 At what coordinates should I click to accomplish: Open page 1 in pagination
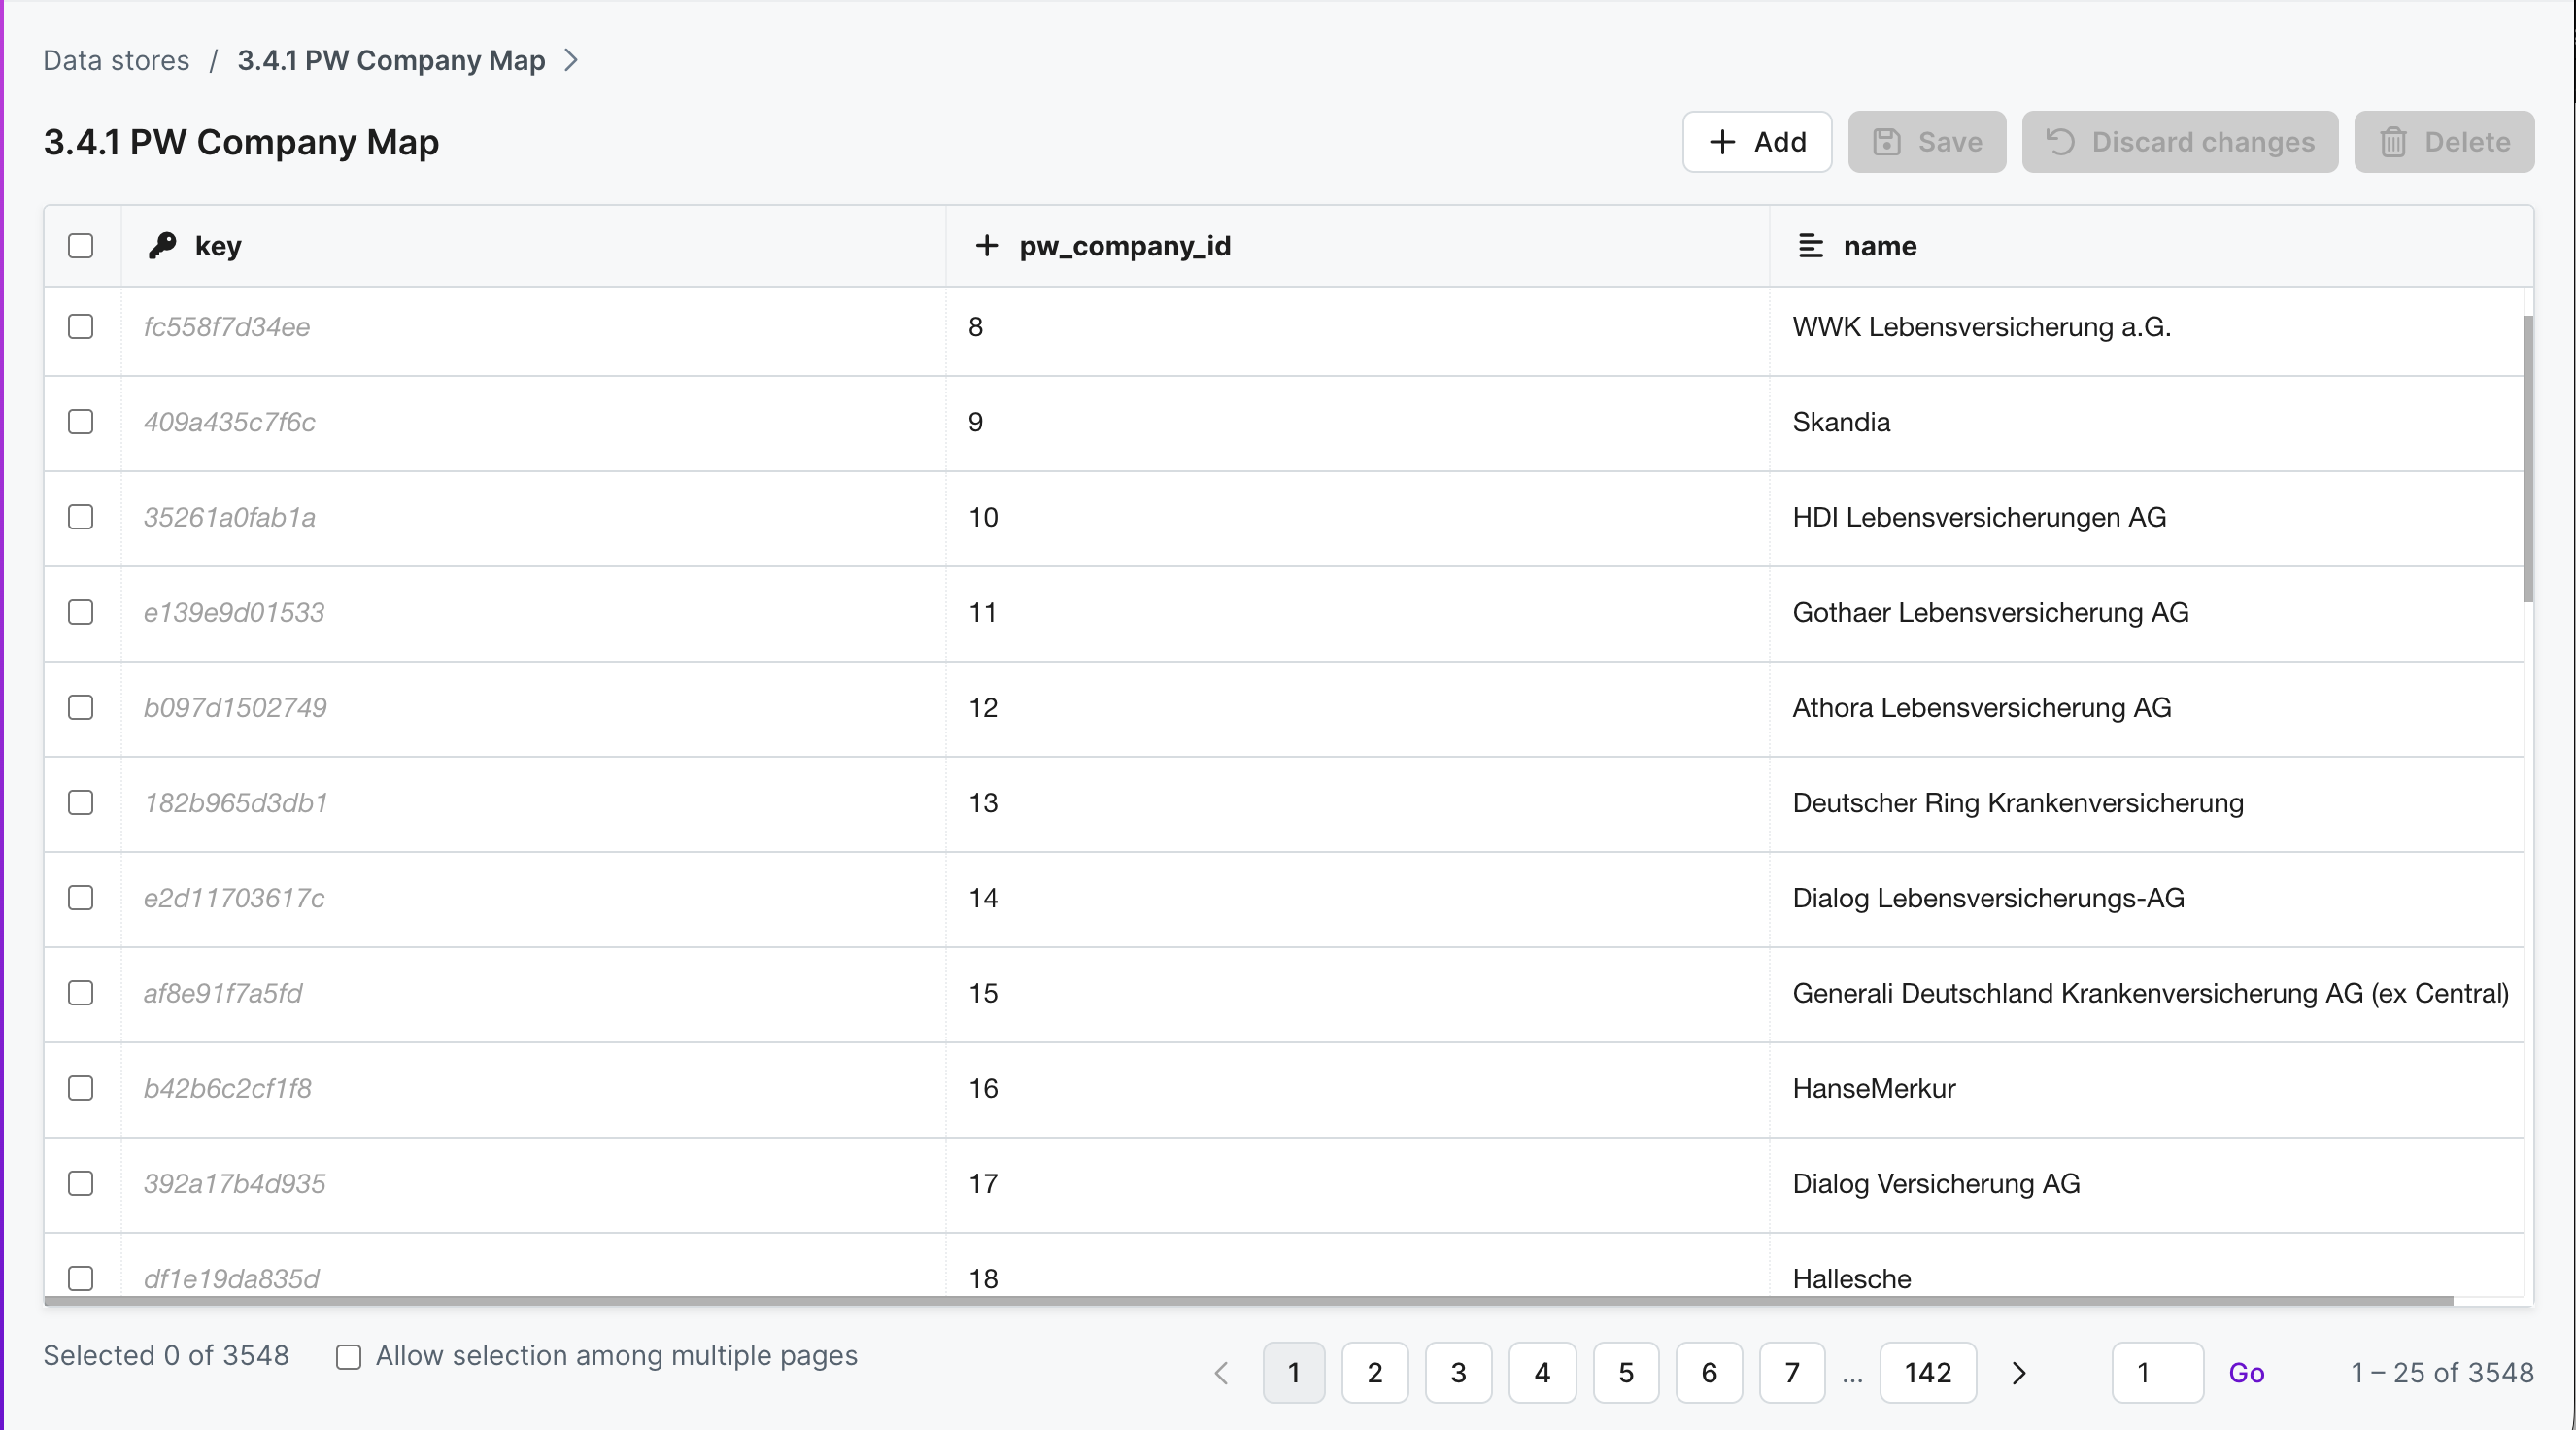(1294, 1373)
